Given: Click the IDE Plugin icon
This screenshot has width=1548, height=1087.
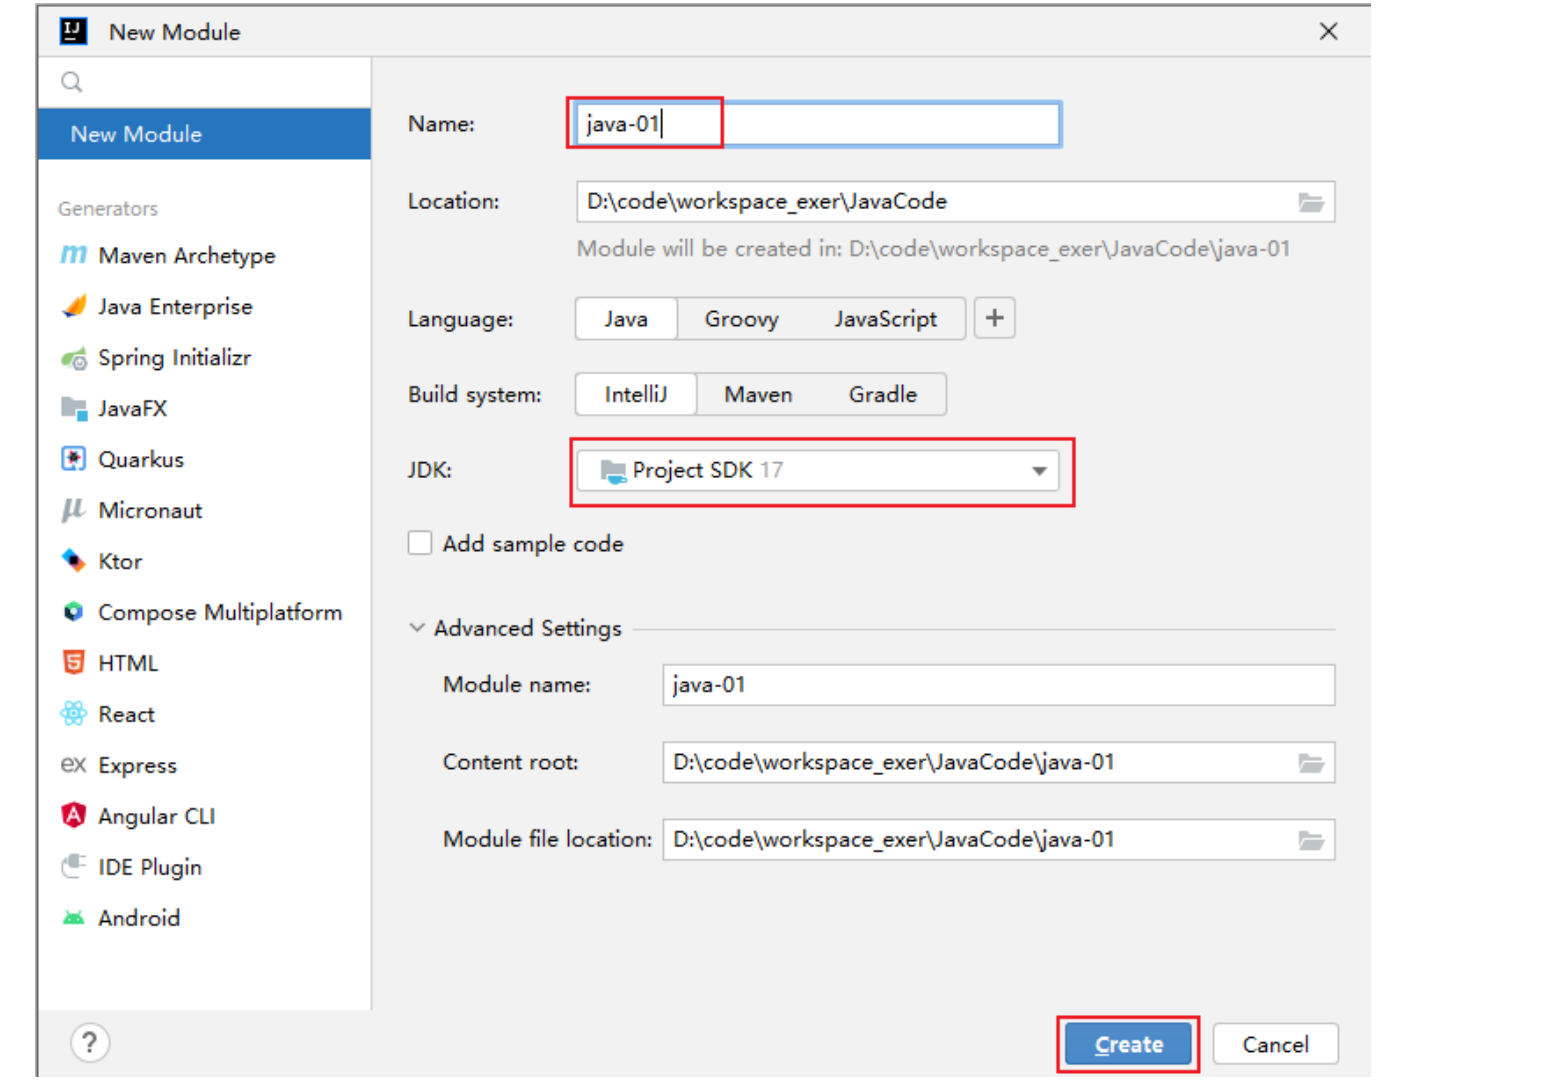Looking at the screenshot, I should point(73,866).
